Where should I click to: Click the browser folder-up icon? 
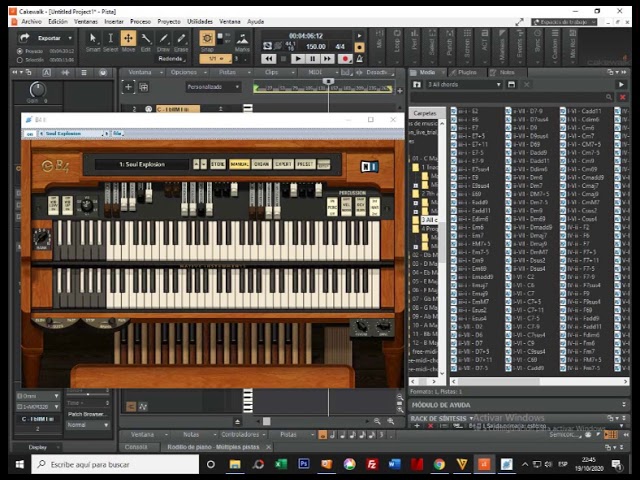click(x=417, y=84)
